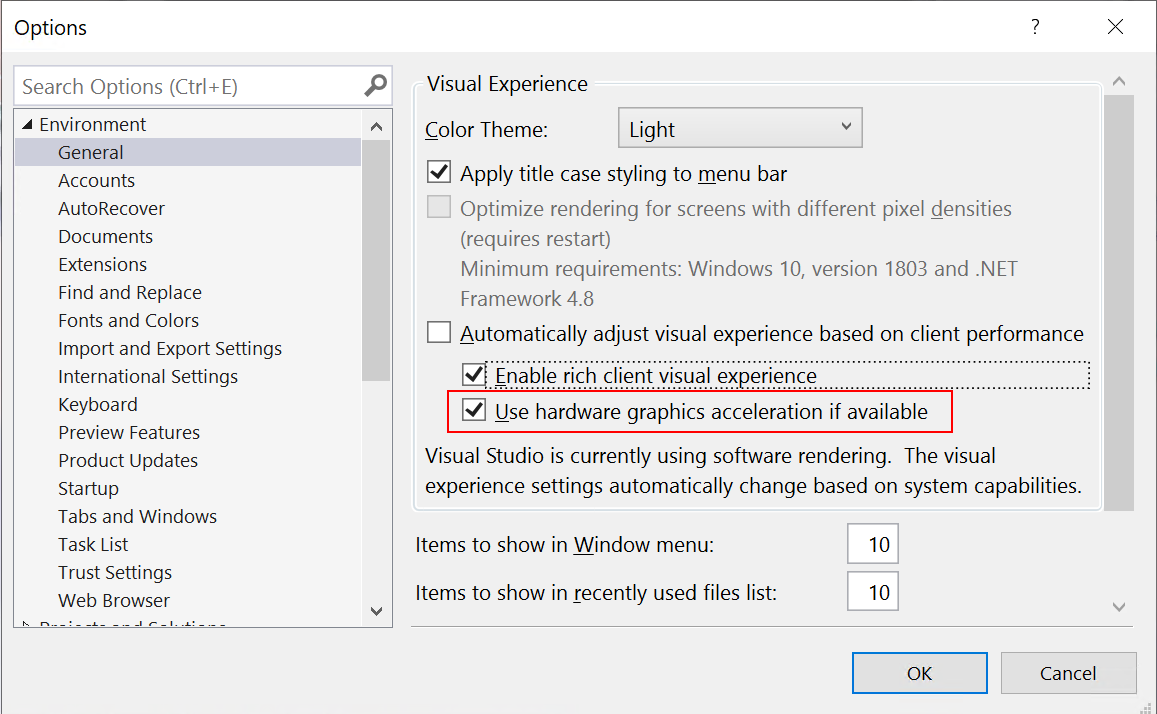The image size is (1157, 714).
Task: Uncheck Apply title case styling to menu bar
Action: coord(439,173)
